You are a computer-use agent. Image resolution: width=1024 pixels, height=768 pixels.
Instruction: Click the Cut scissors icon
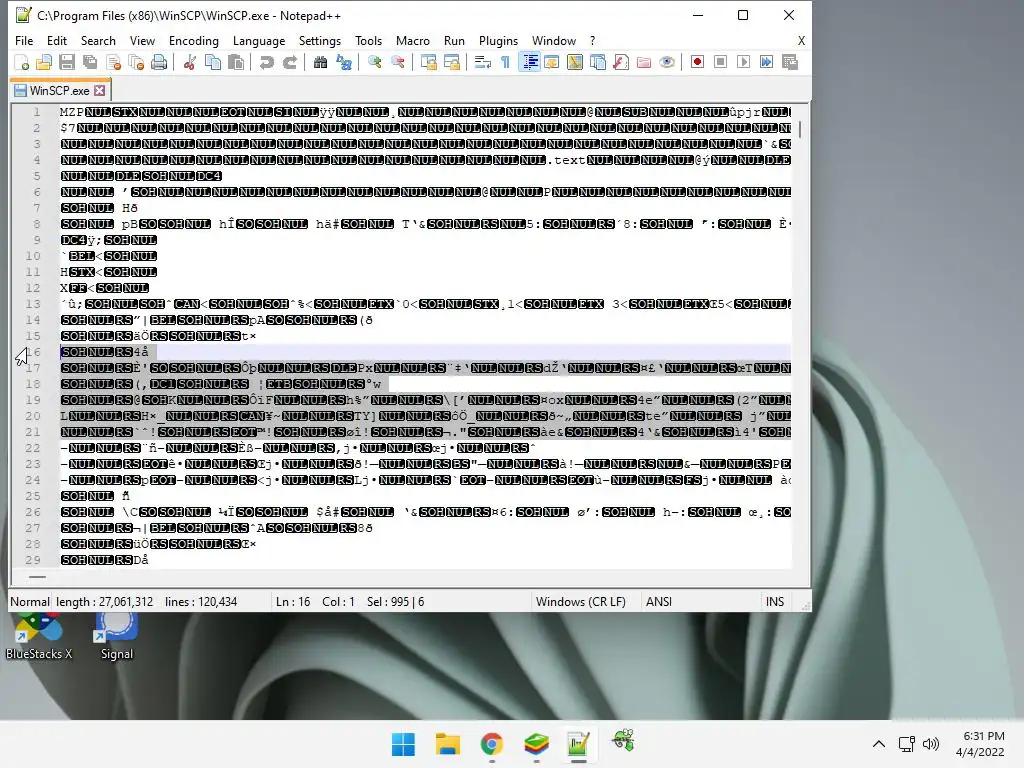pyautogui.click(x=189, y=63)
